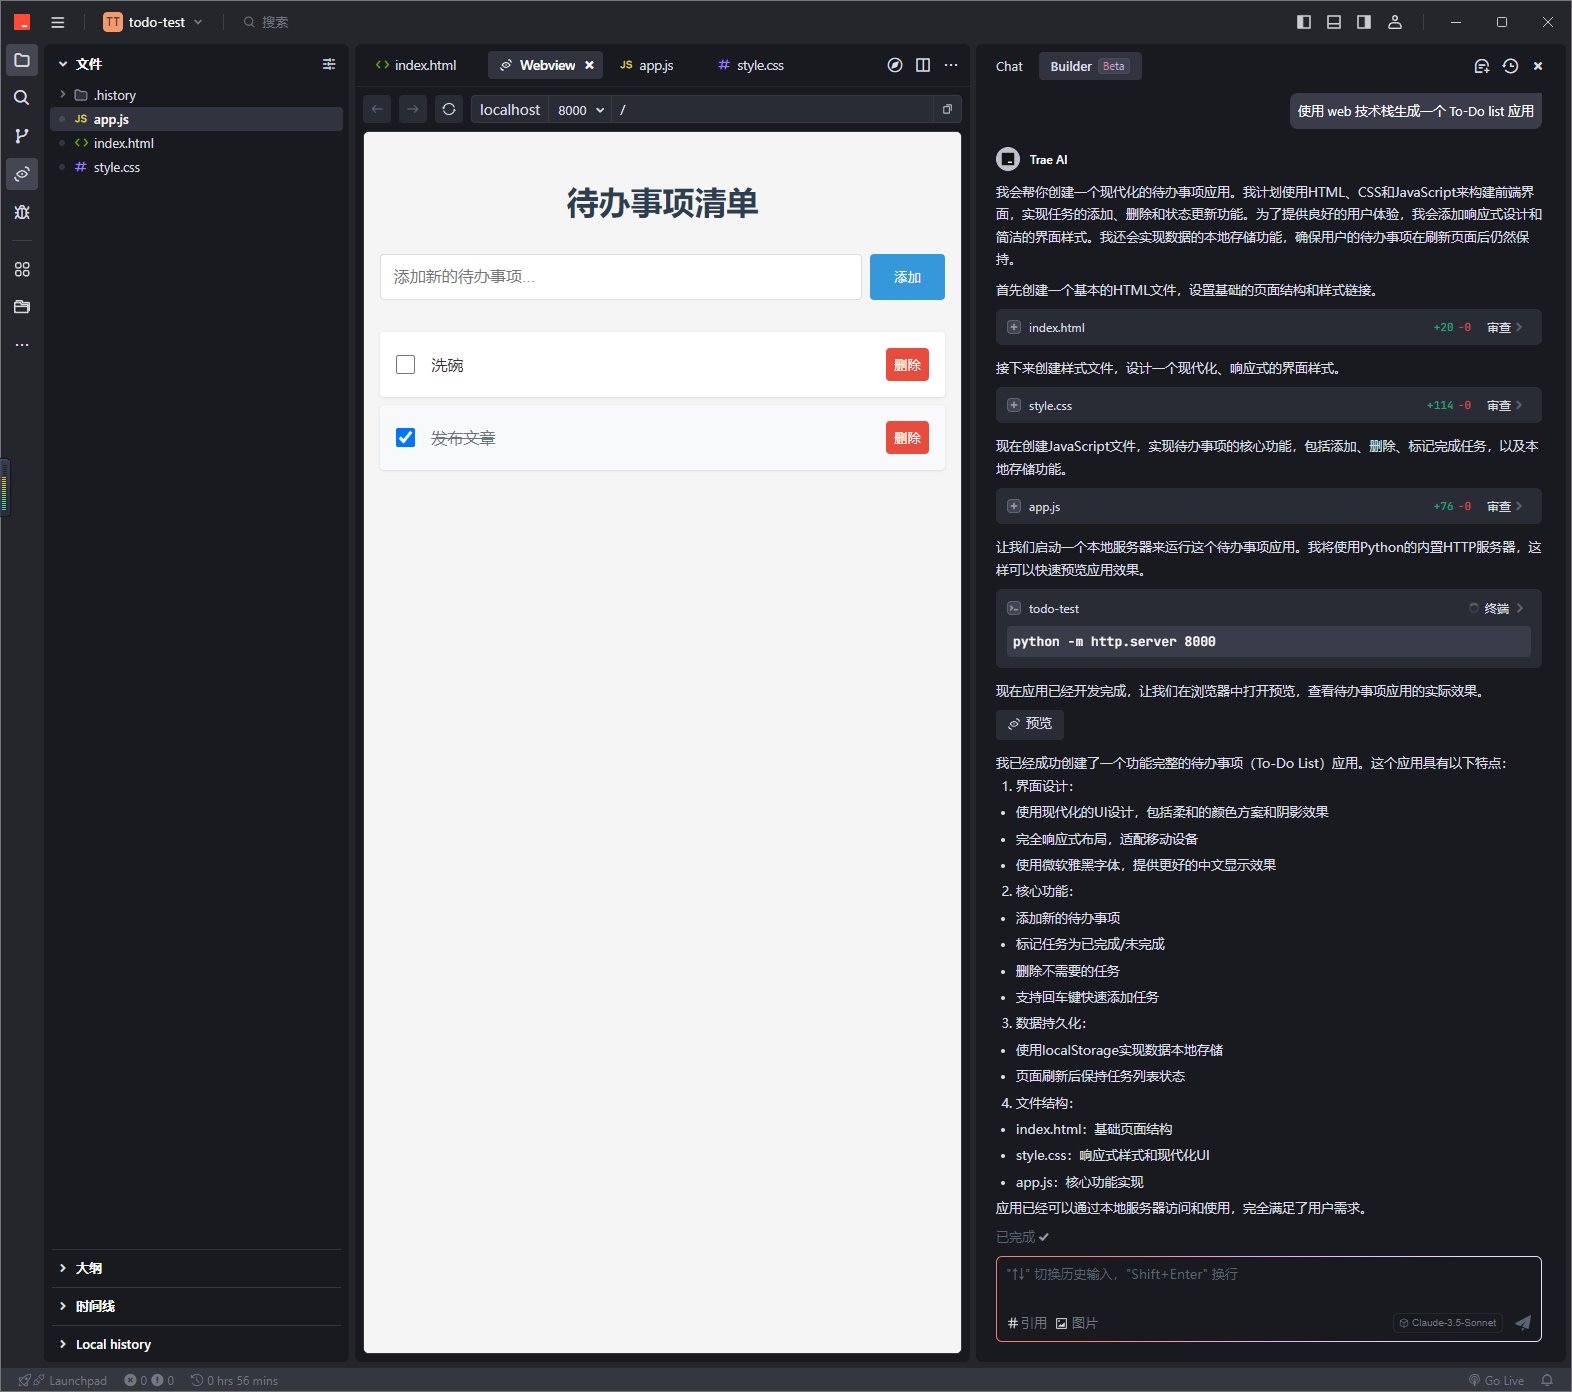Click 引用 reference in chat input

point(1027,1322)
